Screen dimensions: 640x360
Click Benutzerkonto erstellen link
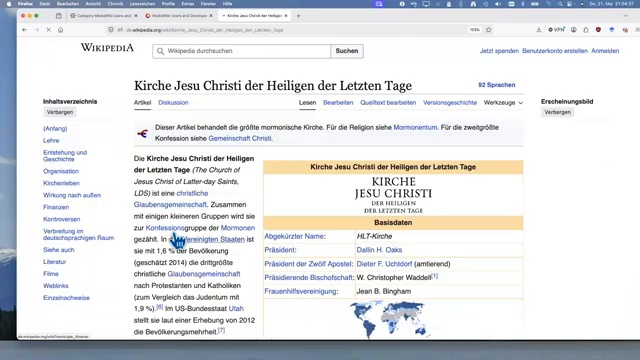click(555, 51)
